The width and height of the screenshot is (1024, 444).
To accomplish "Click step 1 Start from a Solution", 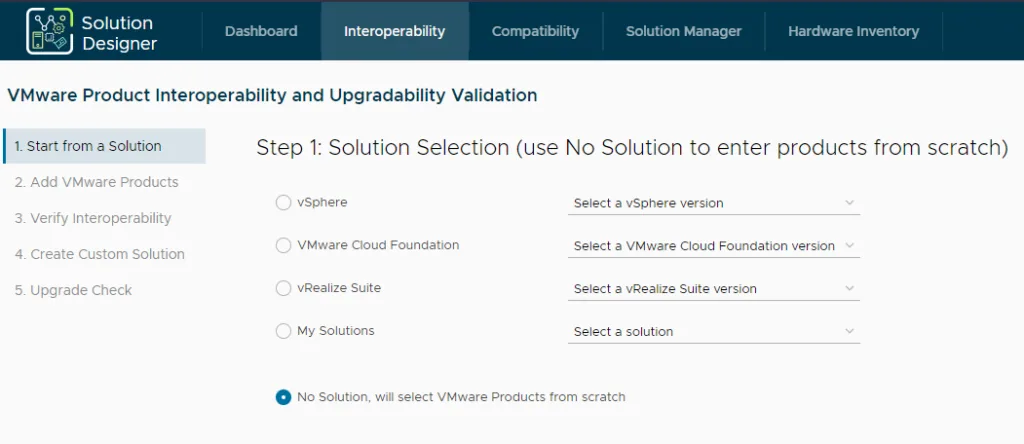I will [x=104, y=146].
